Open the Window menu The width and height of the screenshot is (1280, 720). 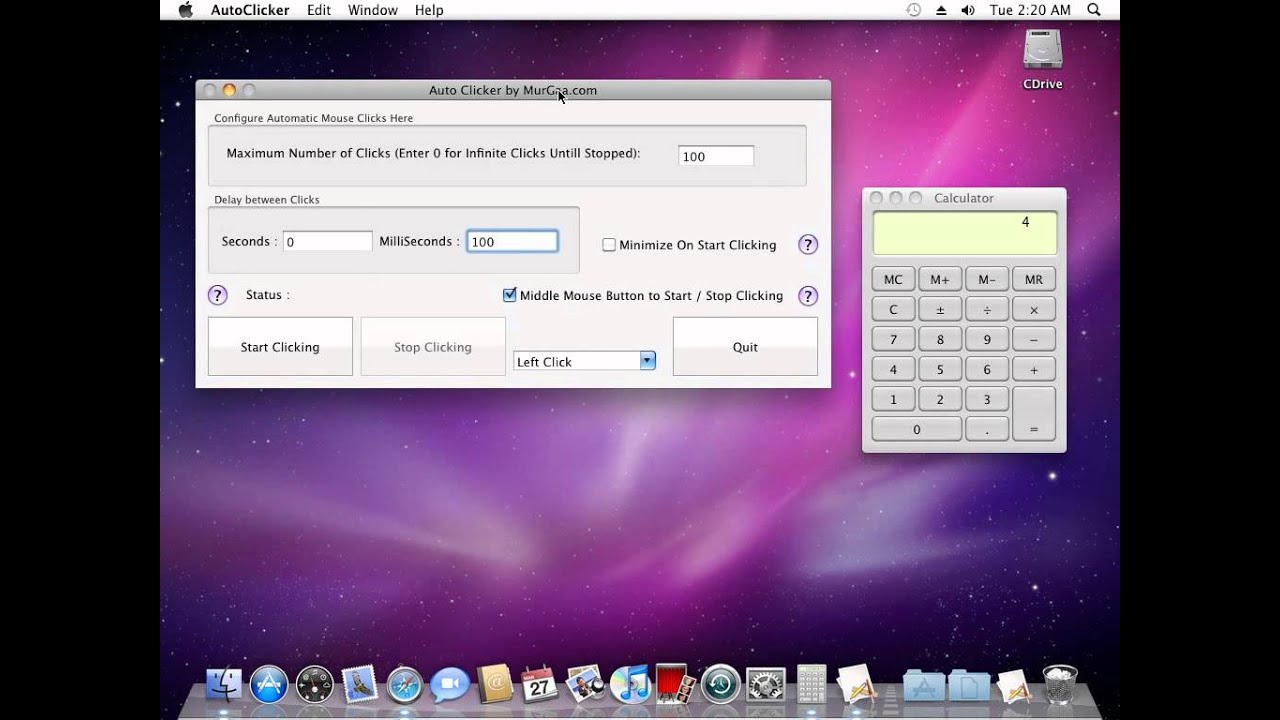373,10
